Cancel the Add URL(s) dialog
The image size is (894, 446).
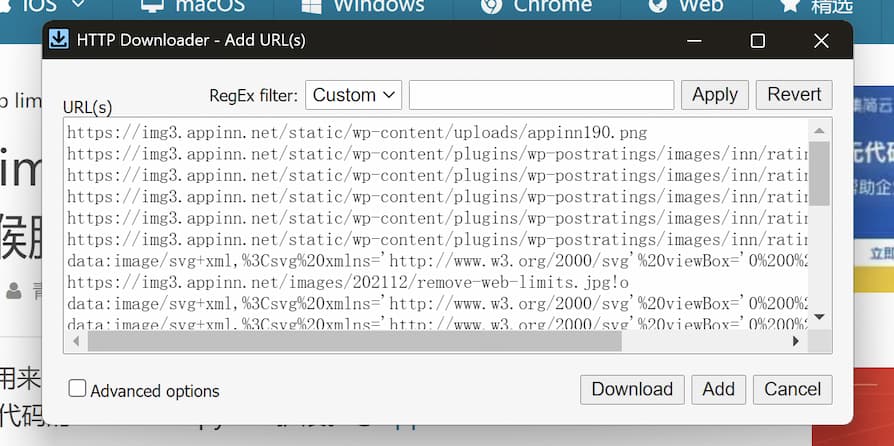click(x=792, y=389)
